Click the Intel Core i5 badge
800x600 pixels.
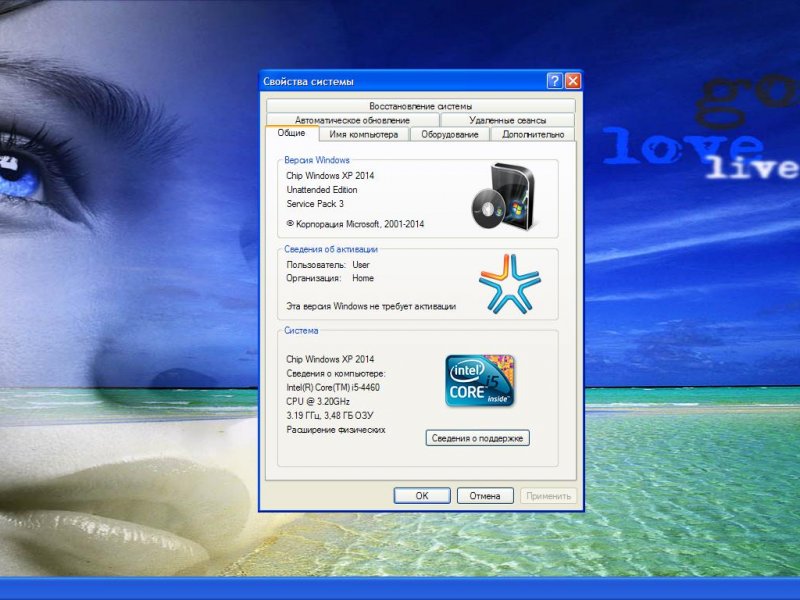click(x=480, y=381)
